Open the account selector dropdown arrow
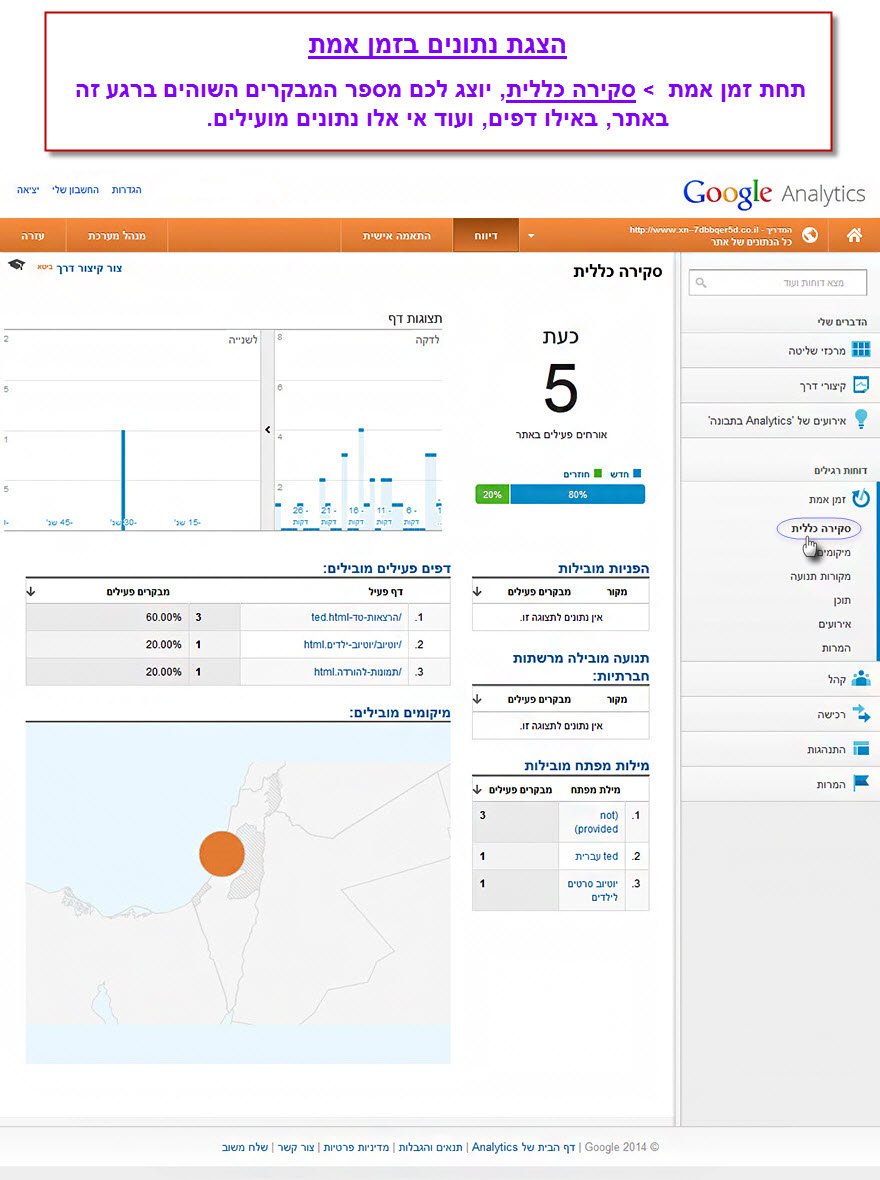Screen dimensions: 880x1180 click(531, 236)
